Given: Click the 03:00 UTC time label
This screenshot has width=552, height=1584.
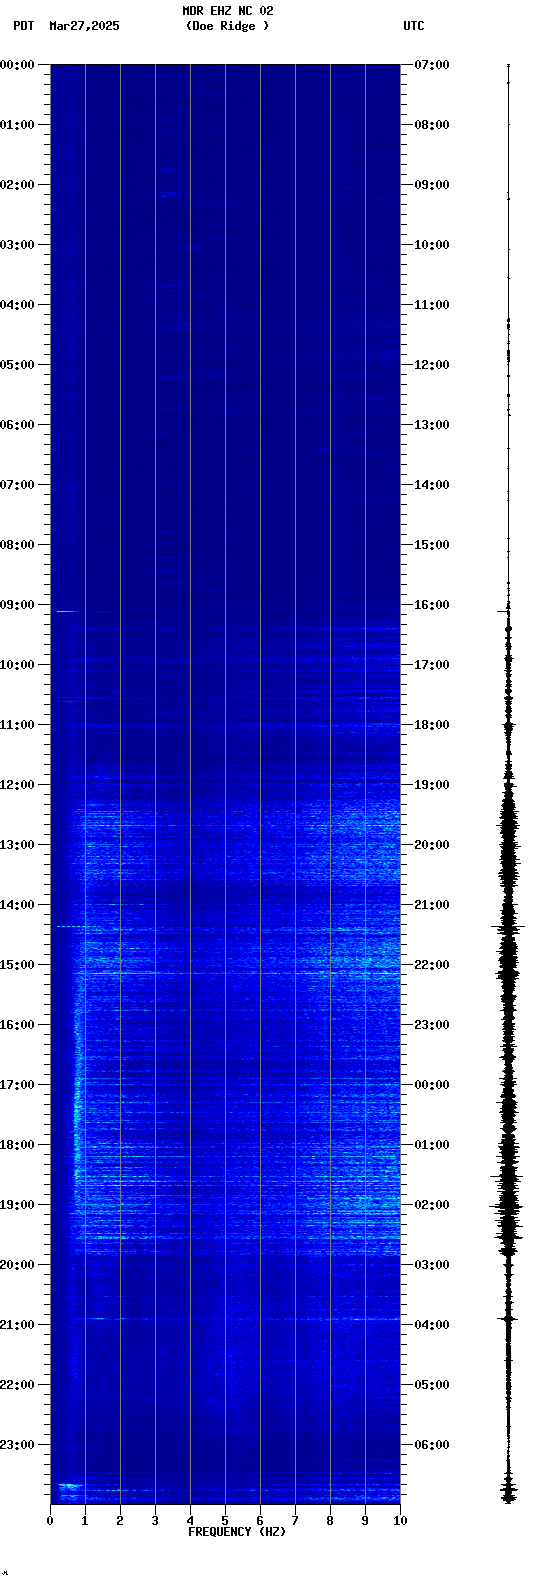Looking at the screenshot, I should point(432,1265).
